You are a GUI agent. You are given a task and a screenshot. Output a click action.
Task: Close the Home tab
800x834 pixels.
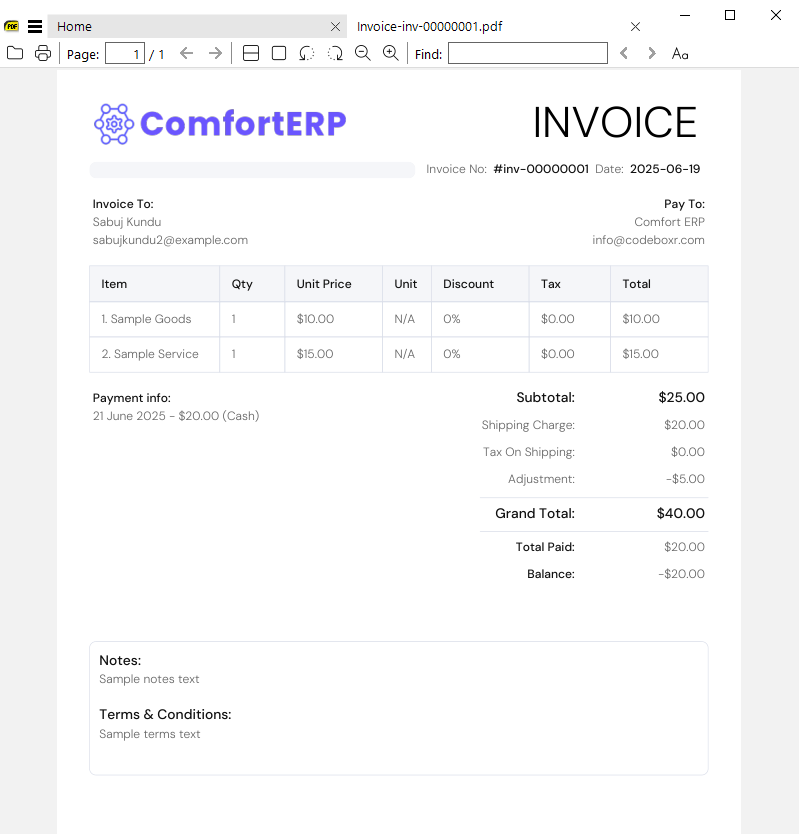point(336,27)
